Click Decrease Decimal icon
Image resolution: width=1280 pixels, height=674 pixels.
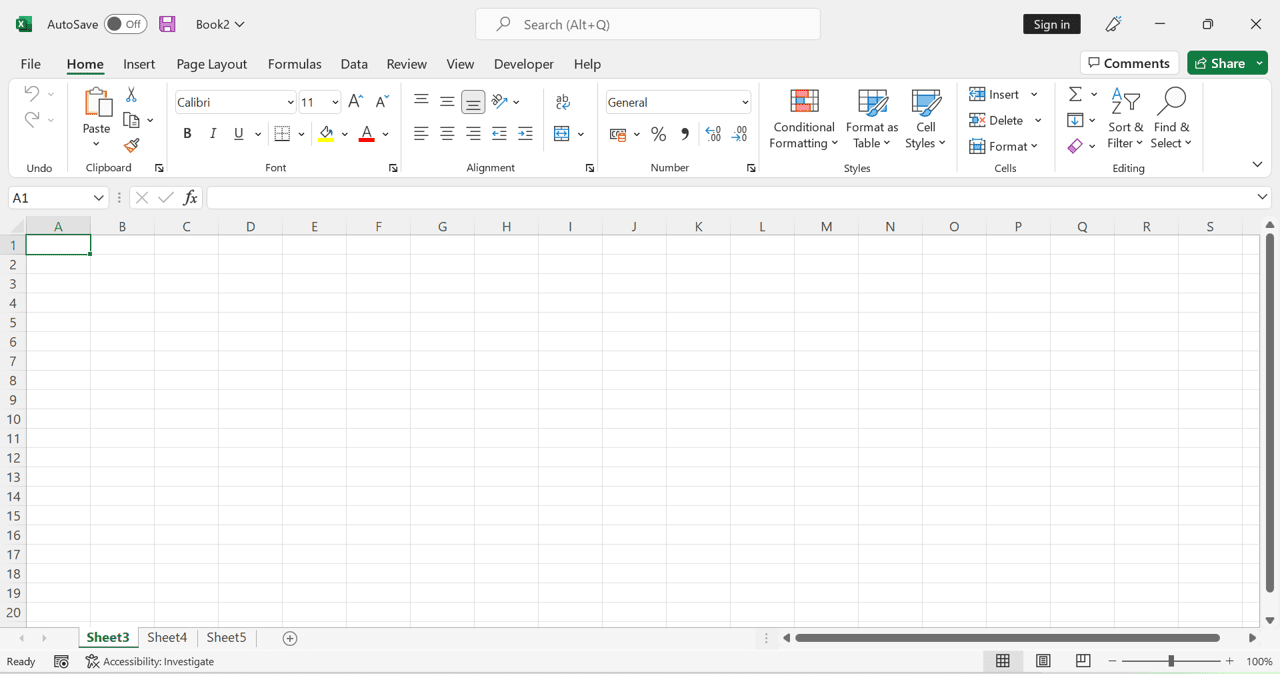740,134
